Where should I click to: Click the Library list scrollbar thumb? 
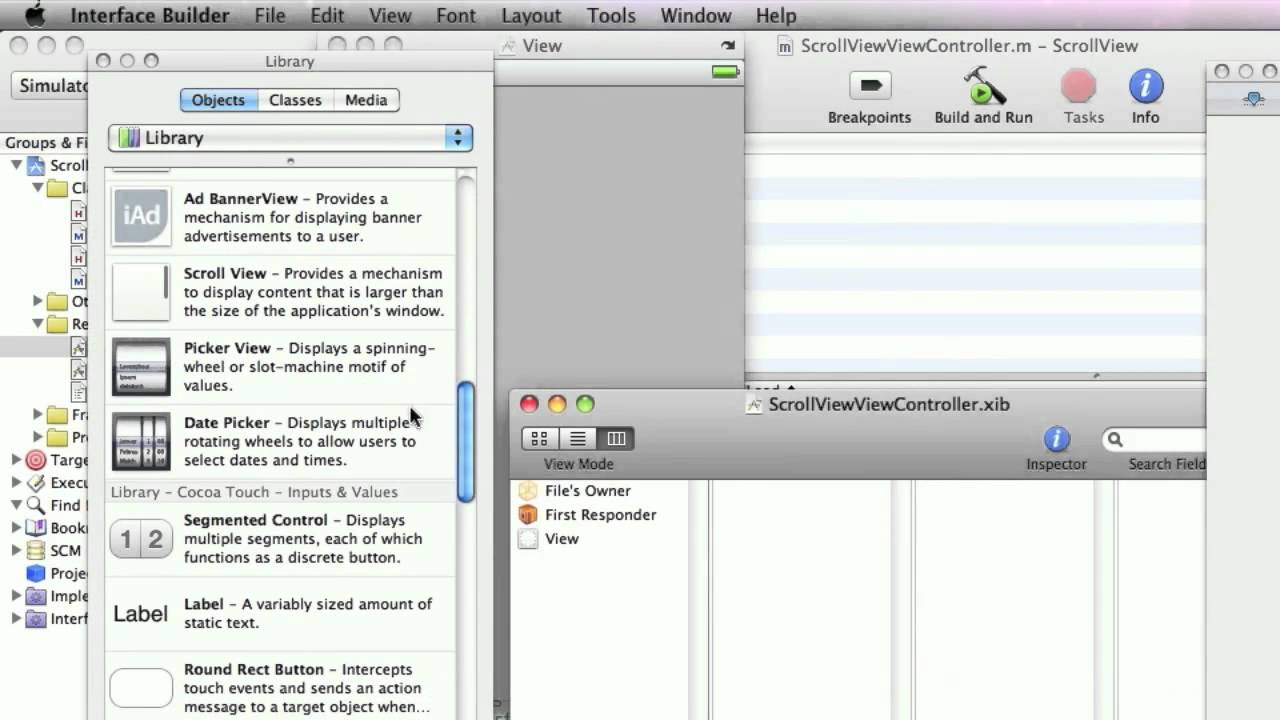click(466, 442)
